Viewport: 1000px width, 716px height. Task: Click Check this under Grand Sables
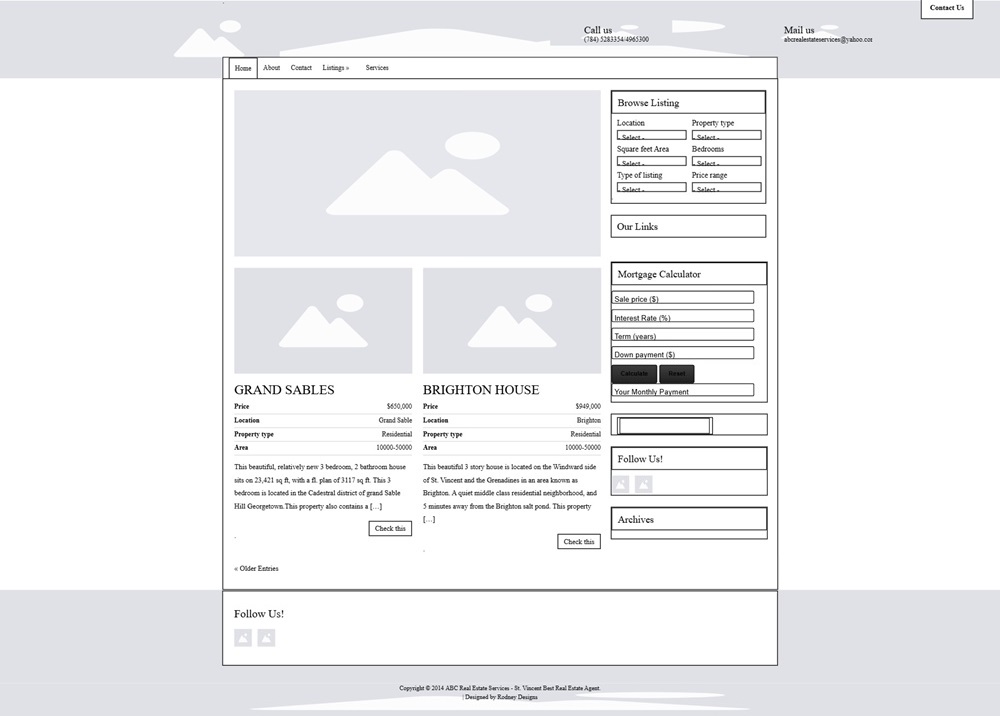(x=390, y=529)
